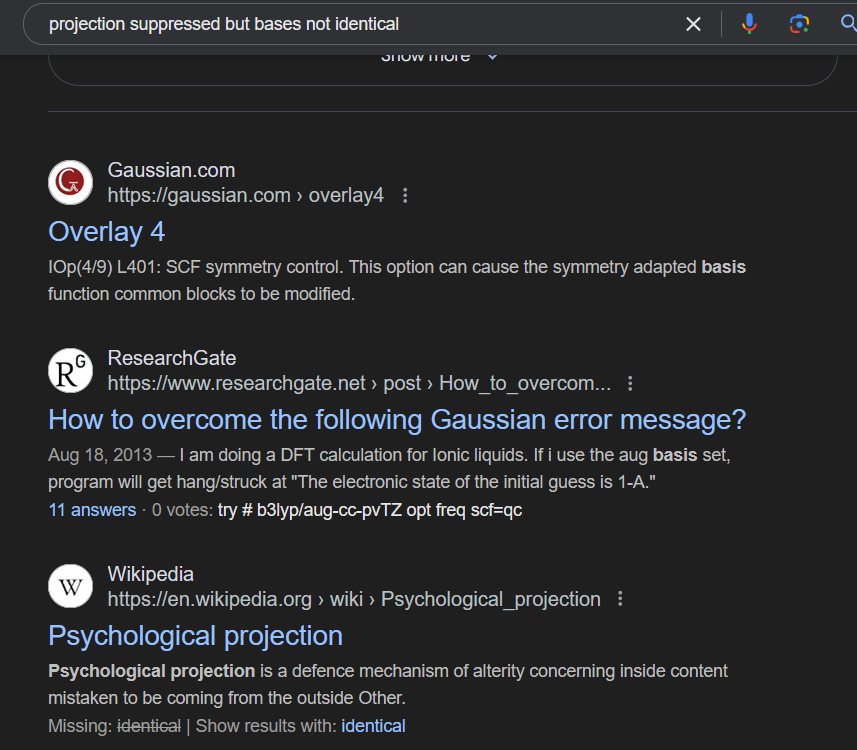Click the Gaussian.com favicon logo
857x750 pixels.
(70, 182)
